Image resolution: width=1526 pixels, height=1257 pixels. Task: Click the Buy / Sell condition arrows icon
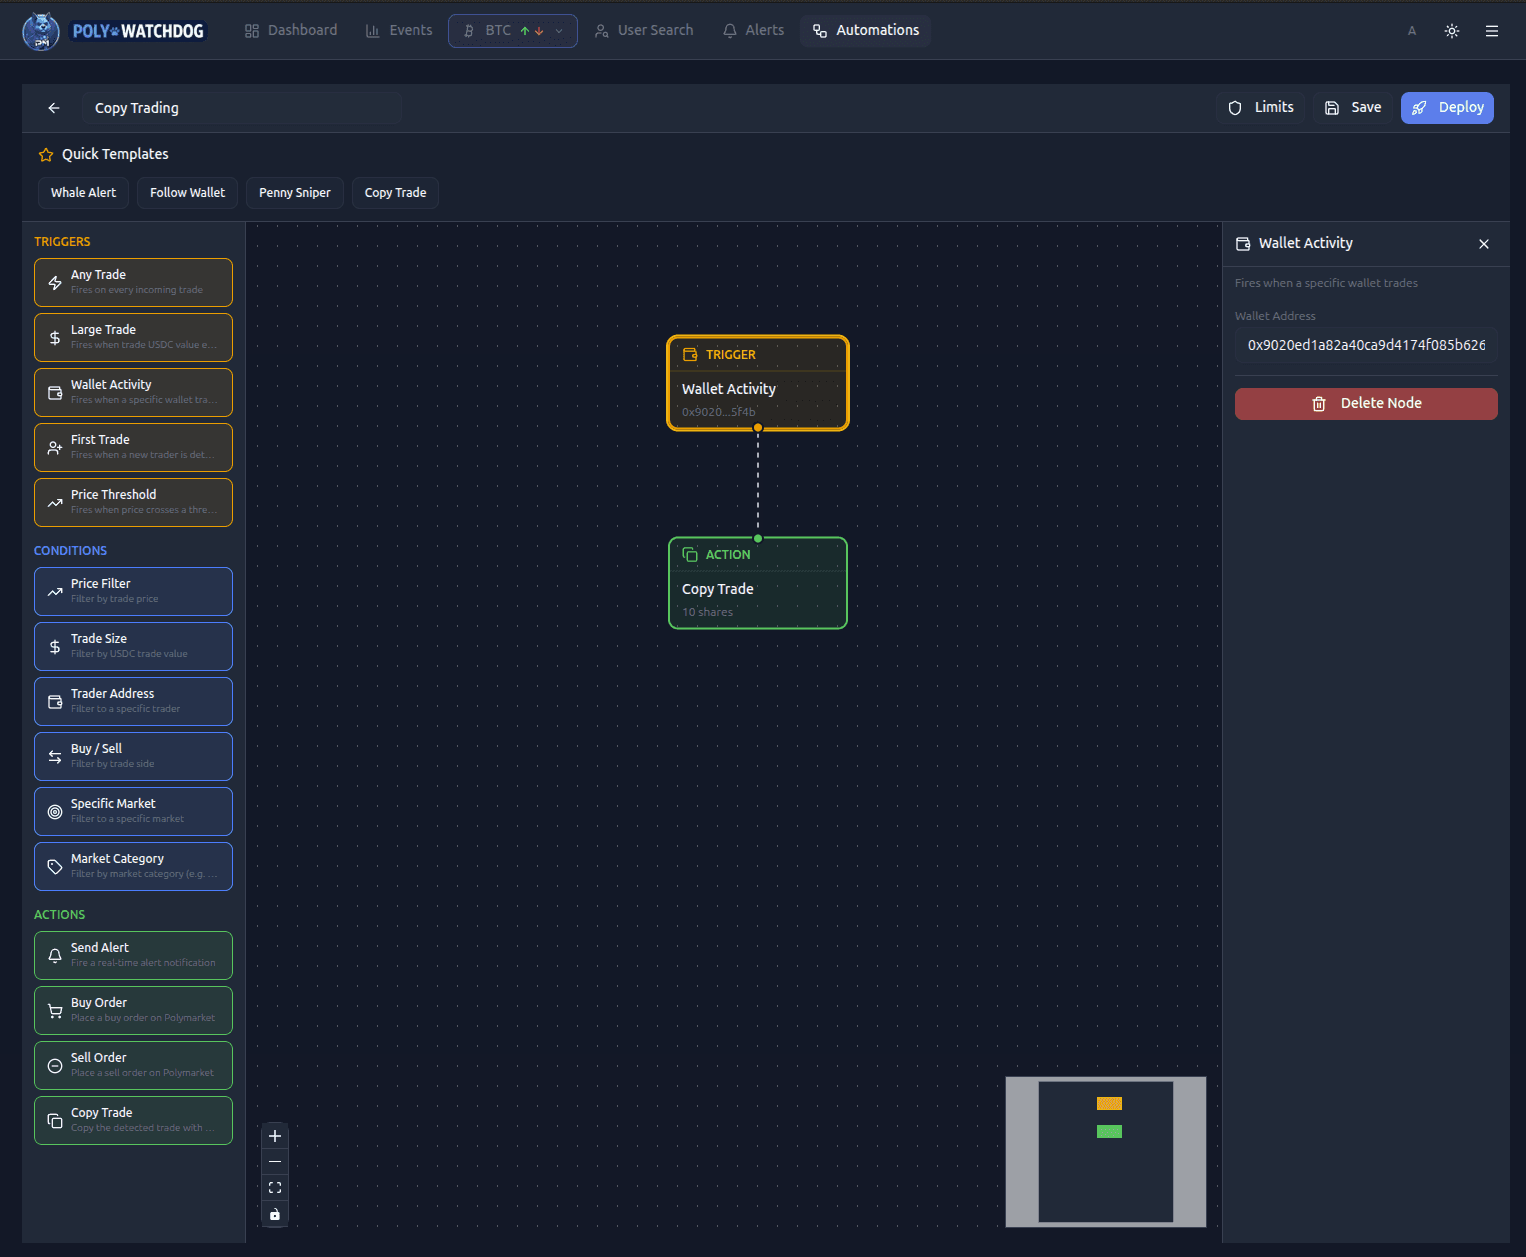[55, 757]
